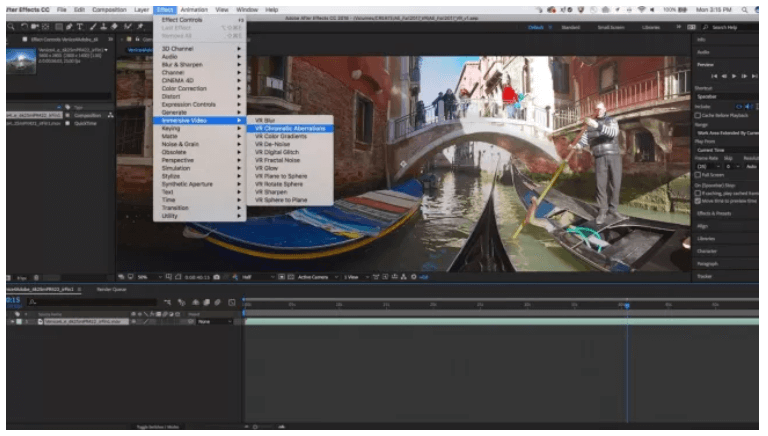This screenshot has height=436, width=768.
Task: Select the Clone Stamp tool
Action: pos(103,26)
